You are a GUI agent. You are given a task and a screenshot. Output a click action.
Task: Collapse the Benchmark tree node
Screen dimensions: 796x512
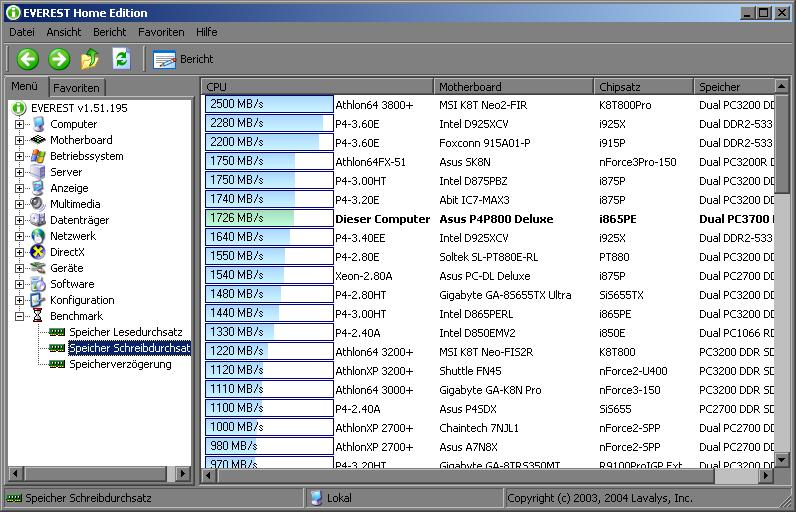pyautogui.click(x=19, y=316)
